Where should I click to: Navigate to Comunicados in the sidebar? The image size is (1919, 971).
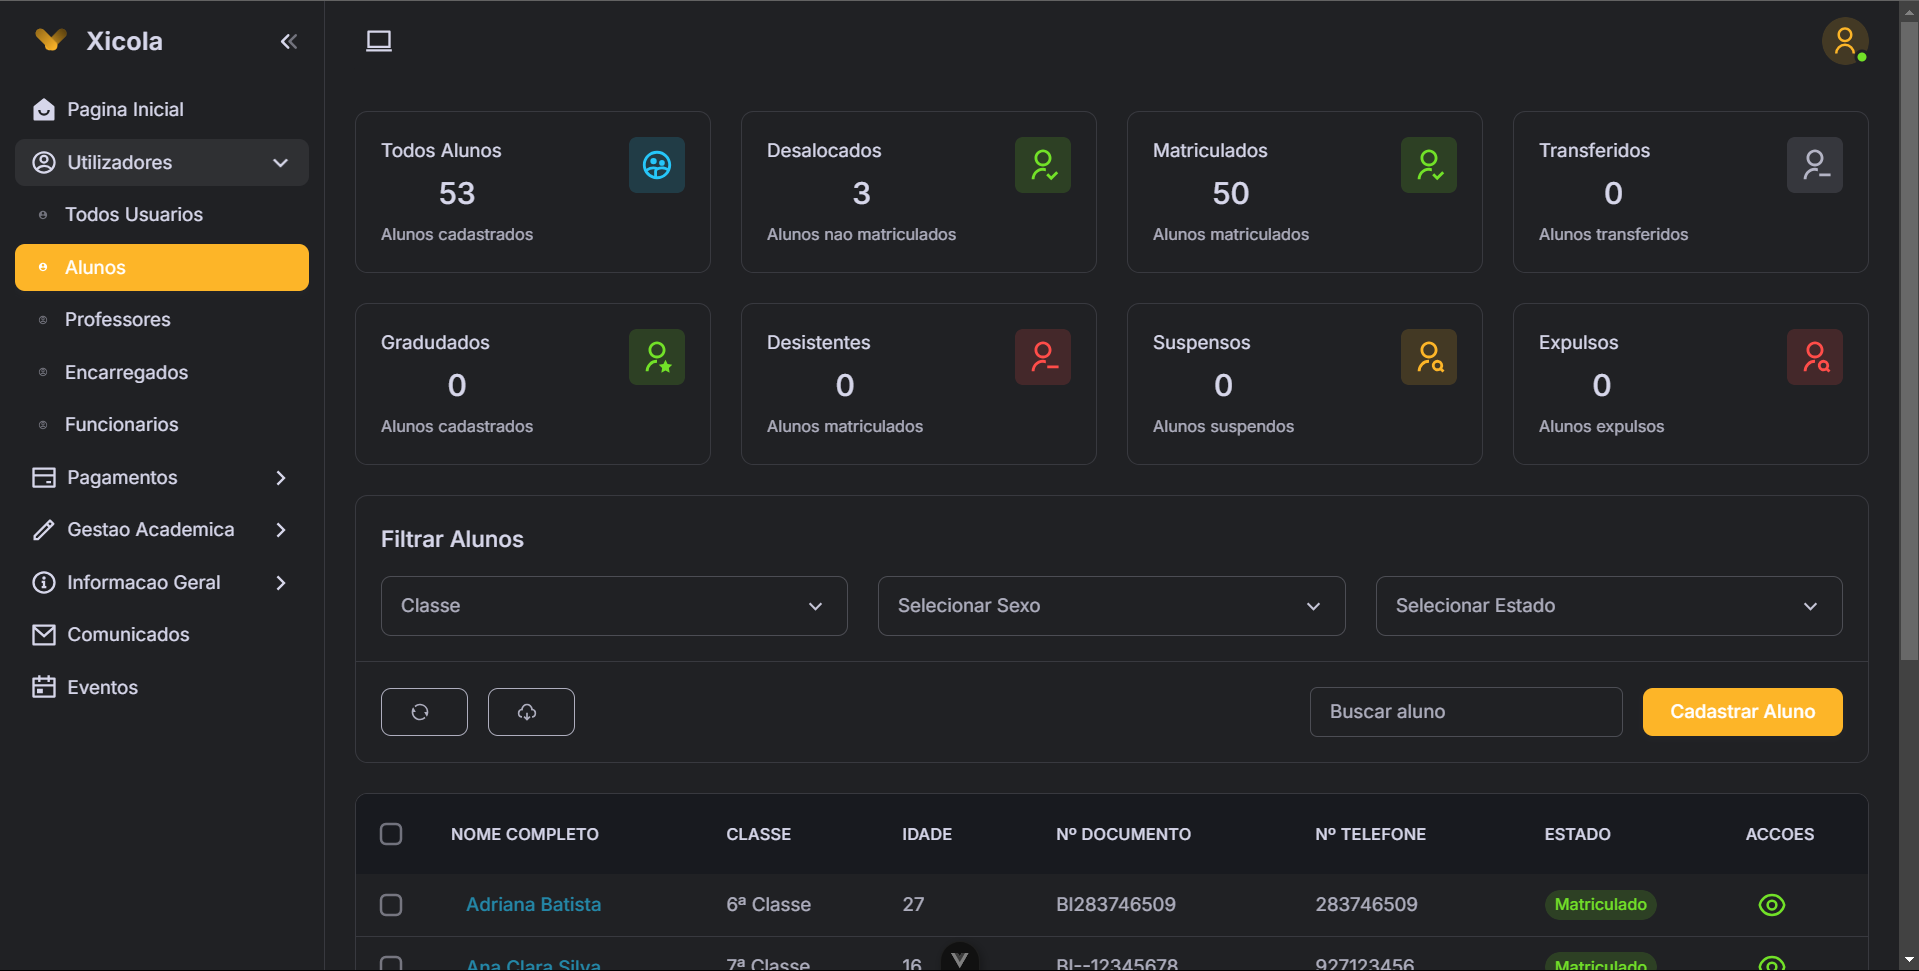click(x=128, y=634)
